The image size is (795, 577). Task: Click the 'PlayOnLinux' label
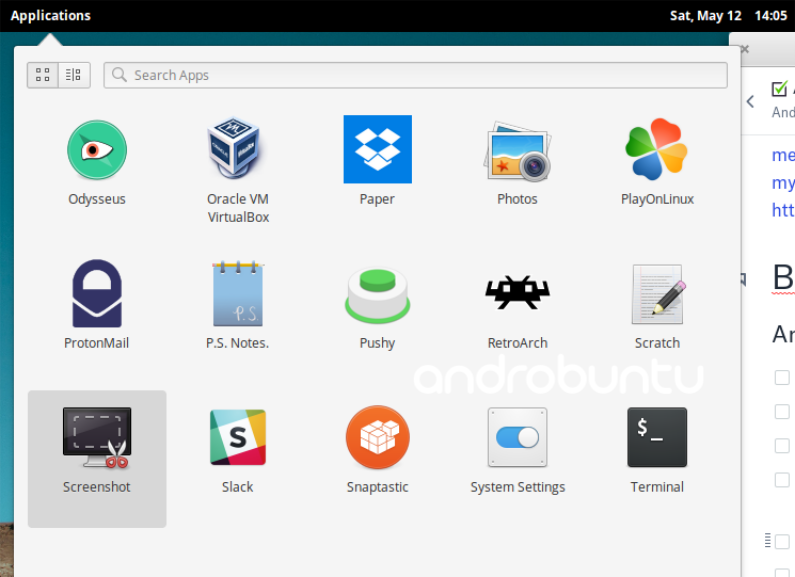(x=657, y=199)
